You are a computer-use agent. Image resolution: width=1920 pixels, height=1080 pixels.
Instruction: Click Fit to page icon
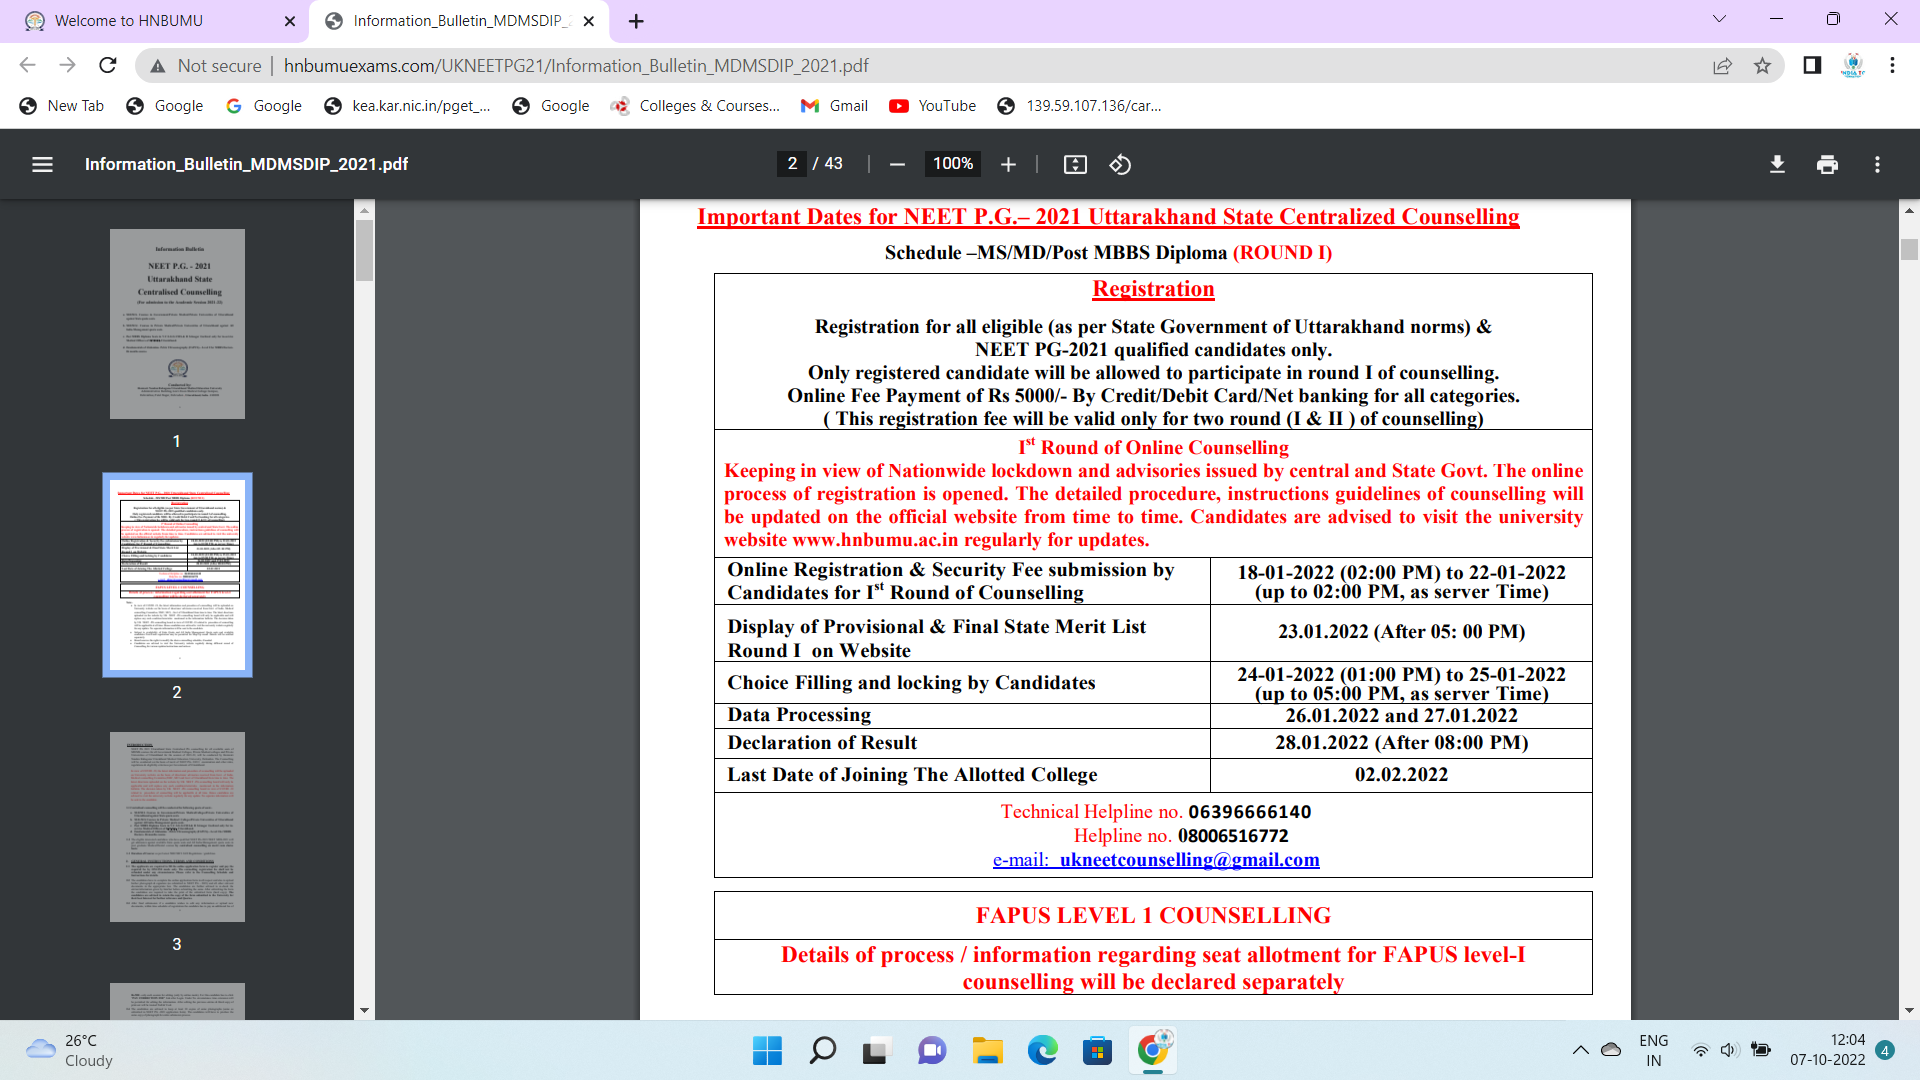pyautogui.click(x=1075, y=164)
